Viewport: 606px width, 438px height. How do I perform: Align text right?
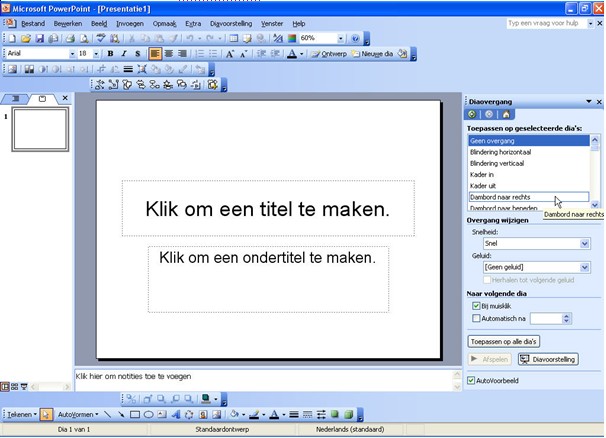[x=182, y=54]
